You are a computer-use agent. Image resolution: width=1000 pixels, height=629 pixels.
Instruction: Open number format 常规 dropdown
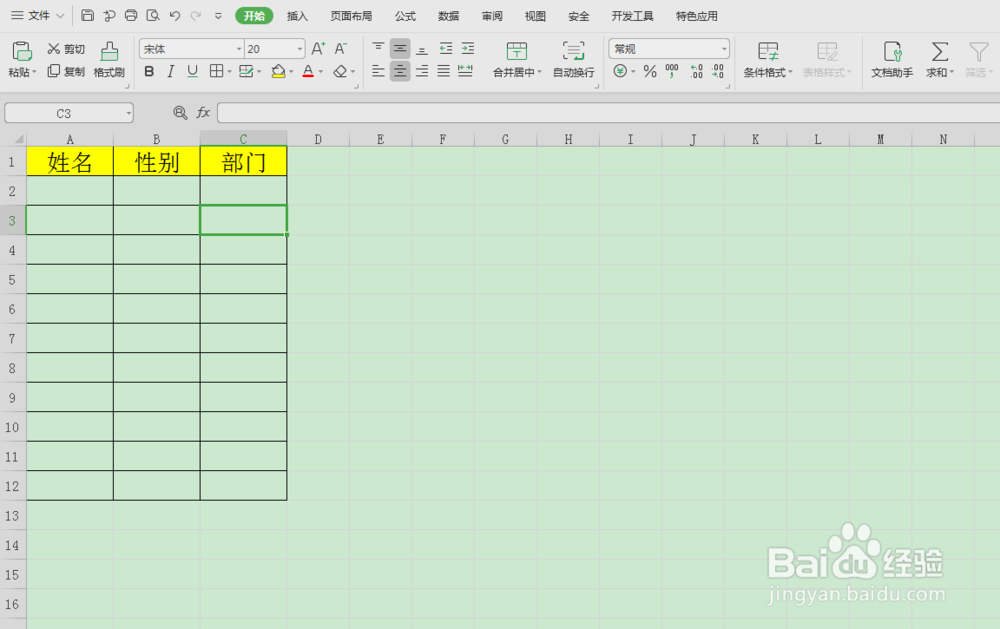(724, 49)
